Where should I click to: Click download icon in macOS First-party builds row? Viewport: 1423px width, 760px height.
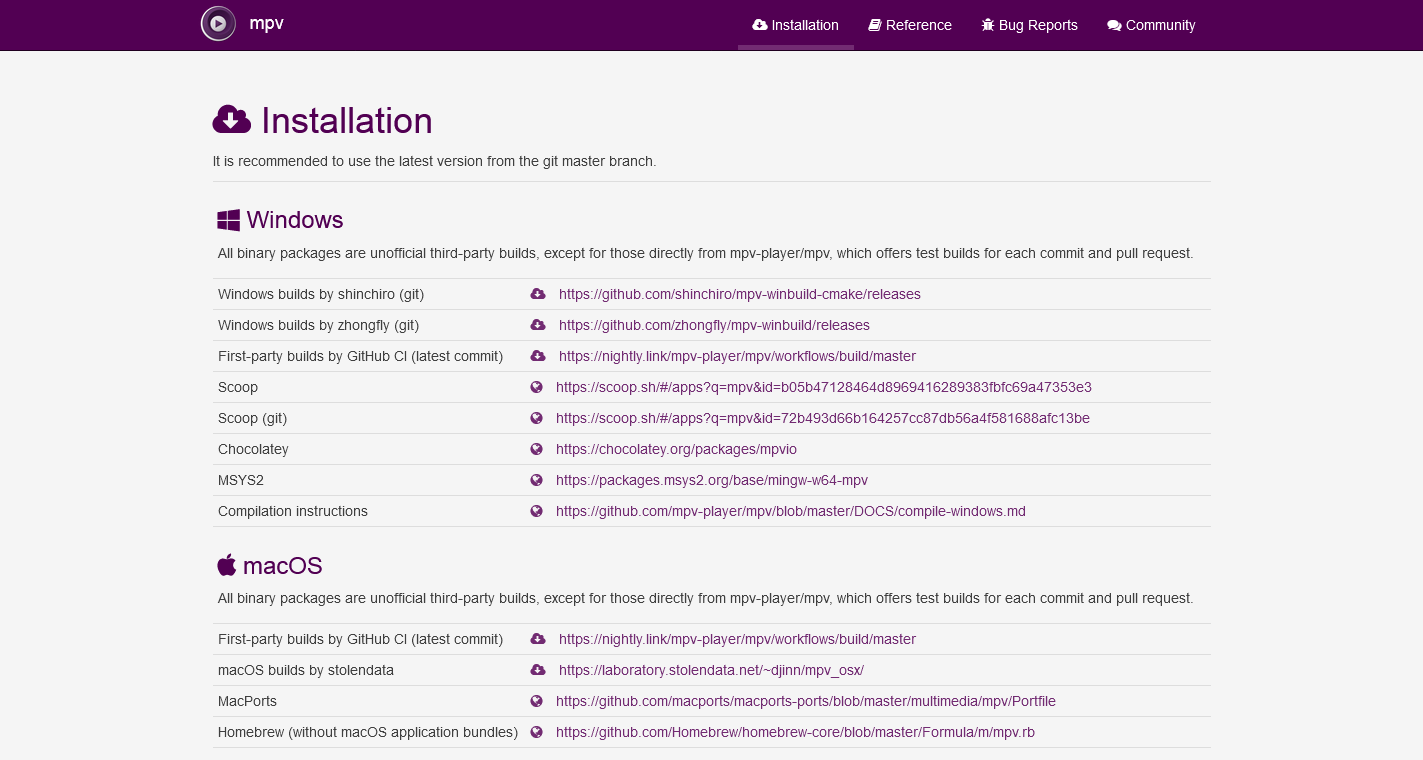[538, 639]
